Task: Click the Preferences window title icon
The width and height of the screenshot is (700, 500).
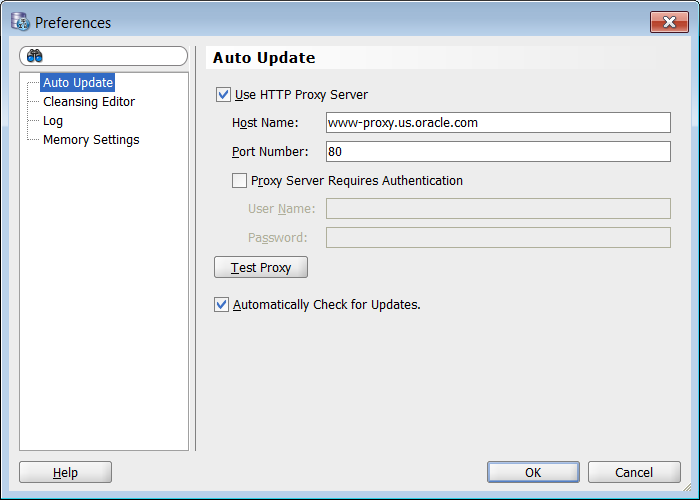Action: click(20, 22)
